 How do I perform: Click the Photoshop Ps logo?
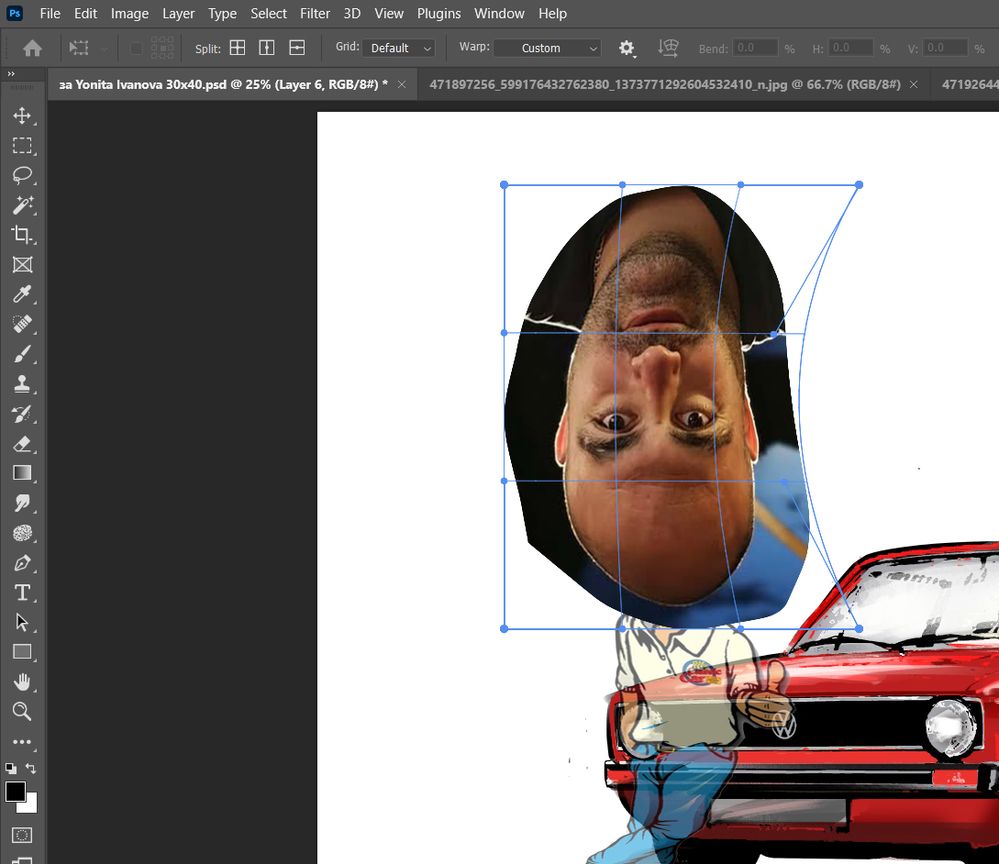coord(15,13)
